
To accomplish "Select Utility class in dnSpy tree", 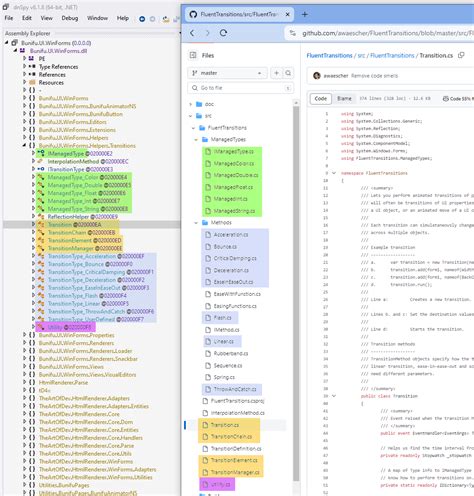I will pos(69,327).
